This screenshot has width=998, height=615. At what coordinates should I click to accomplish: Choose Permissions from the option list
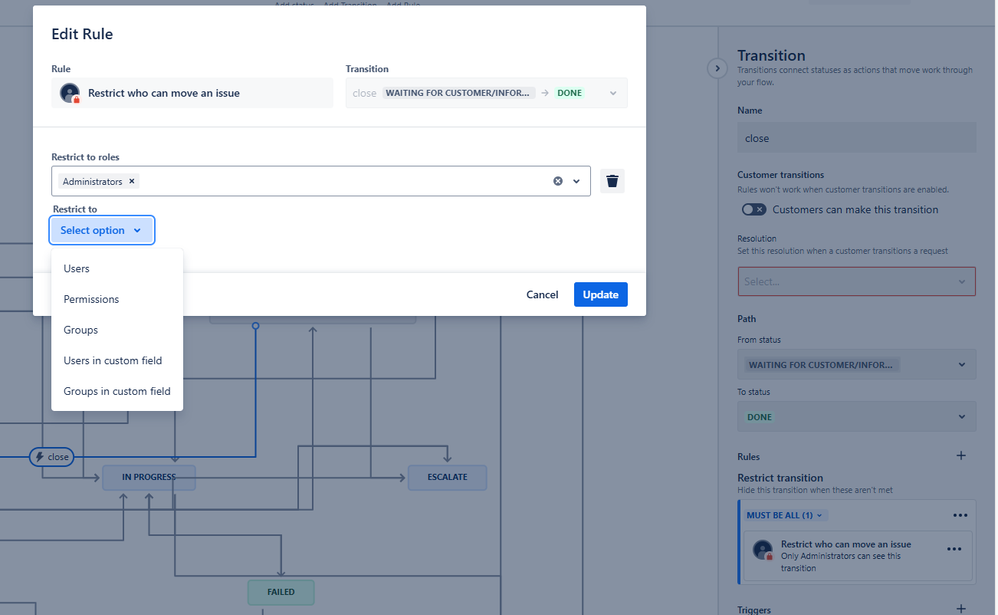click(x=117, y=299)
